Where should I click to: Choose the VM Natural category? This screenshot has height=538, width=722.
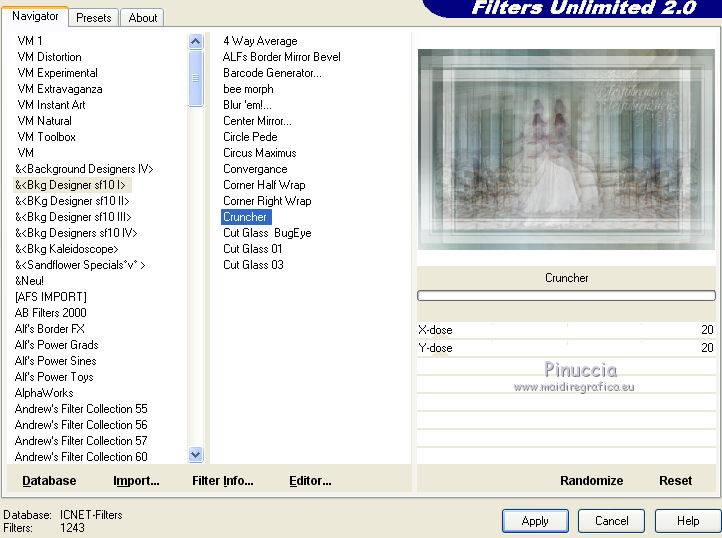tap(45, 121)
